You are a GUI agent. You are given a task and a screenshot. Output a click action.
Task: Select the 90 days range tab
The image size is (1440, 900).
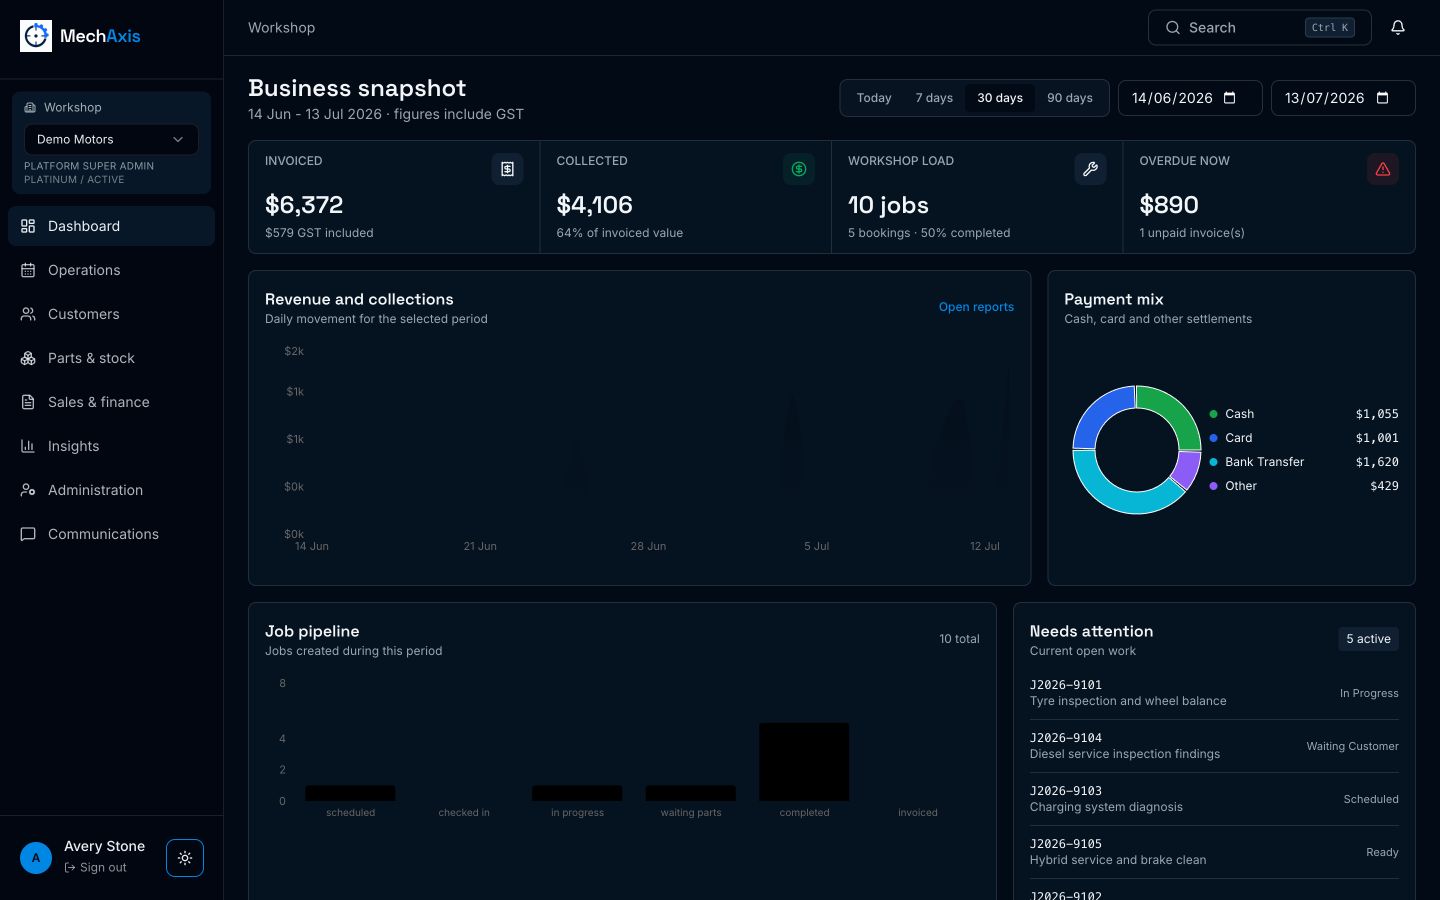click(x=1070, y=98)
